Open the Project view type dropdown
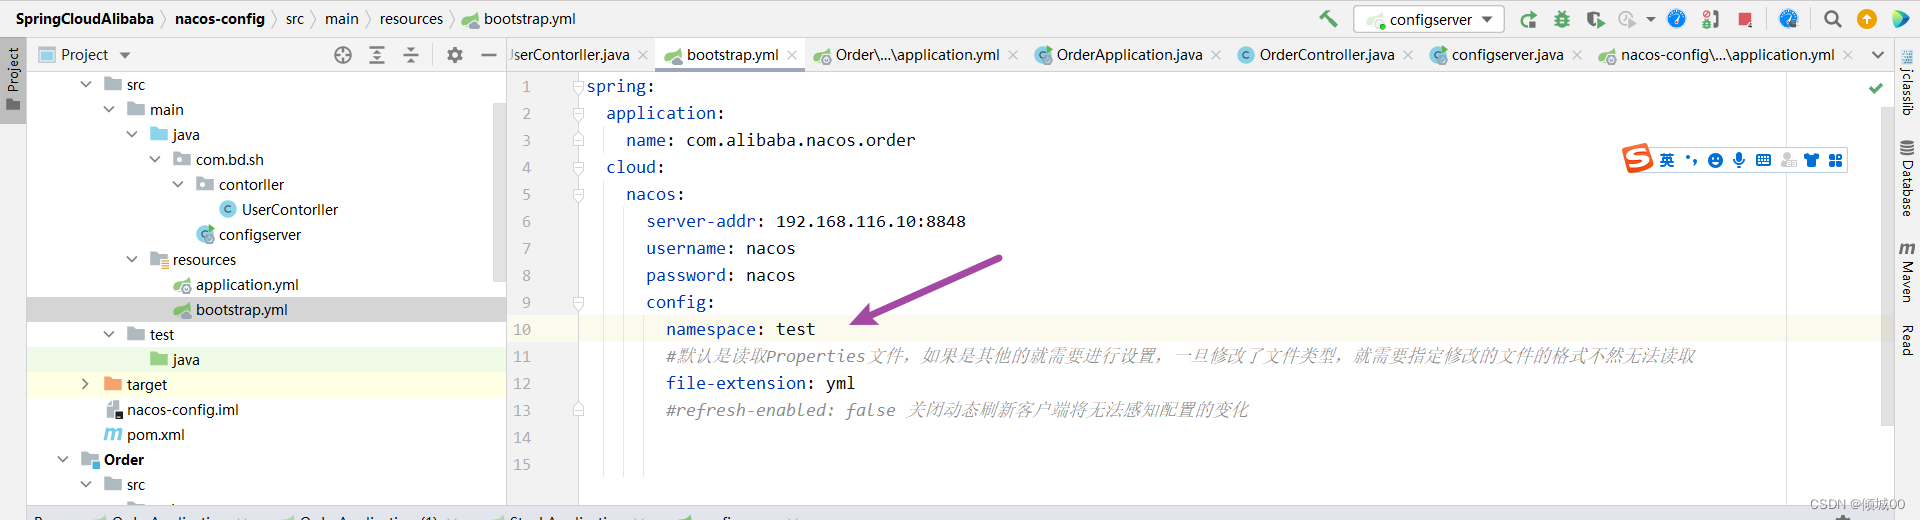 click(x=125, y=55)
